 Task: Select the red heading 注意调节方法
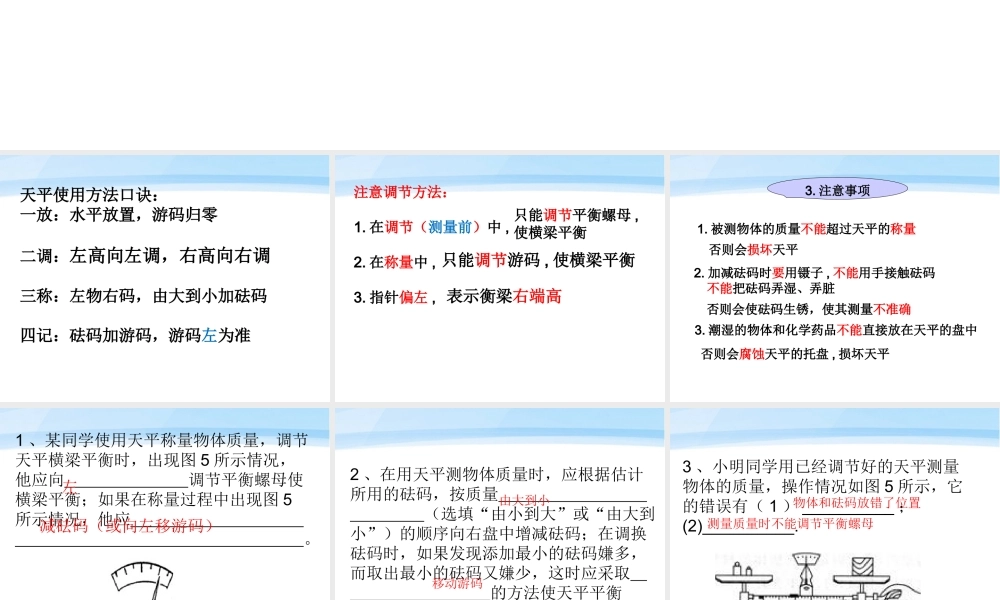click(x=401, y=192)
